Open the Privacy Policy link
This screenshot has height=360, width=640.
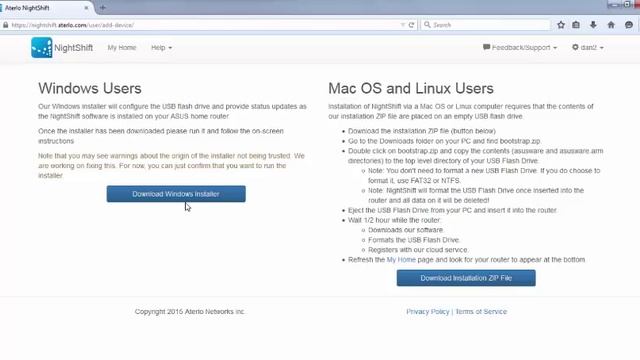427,311
